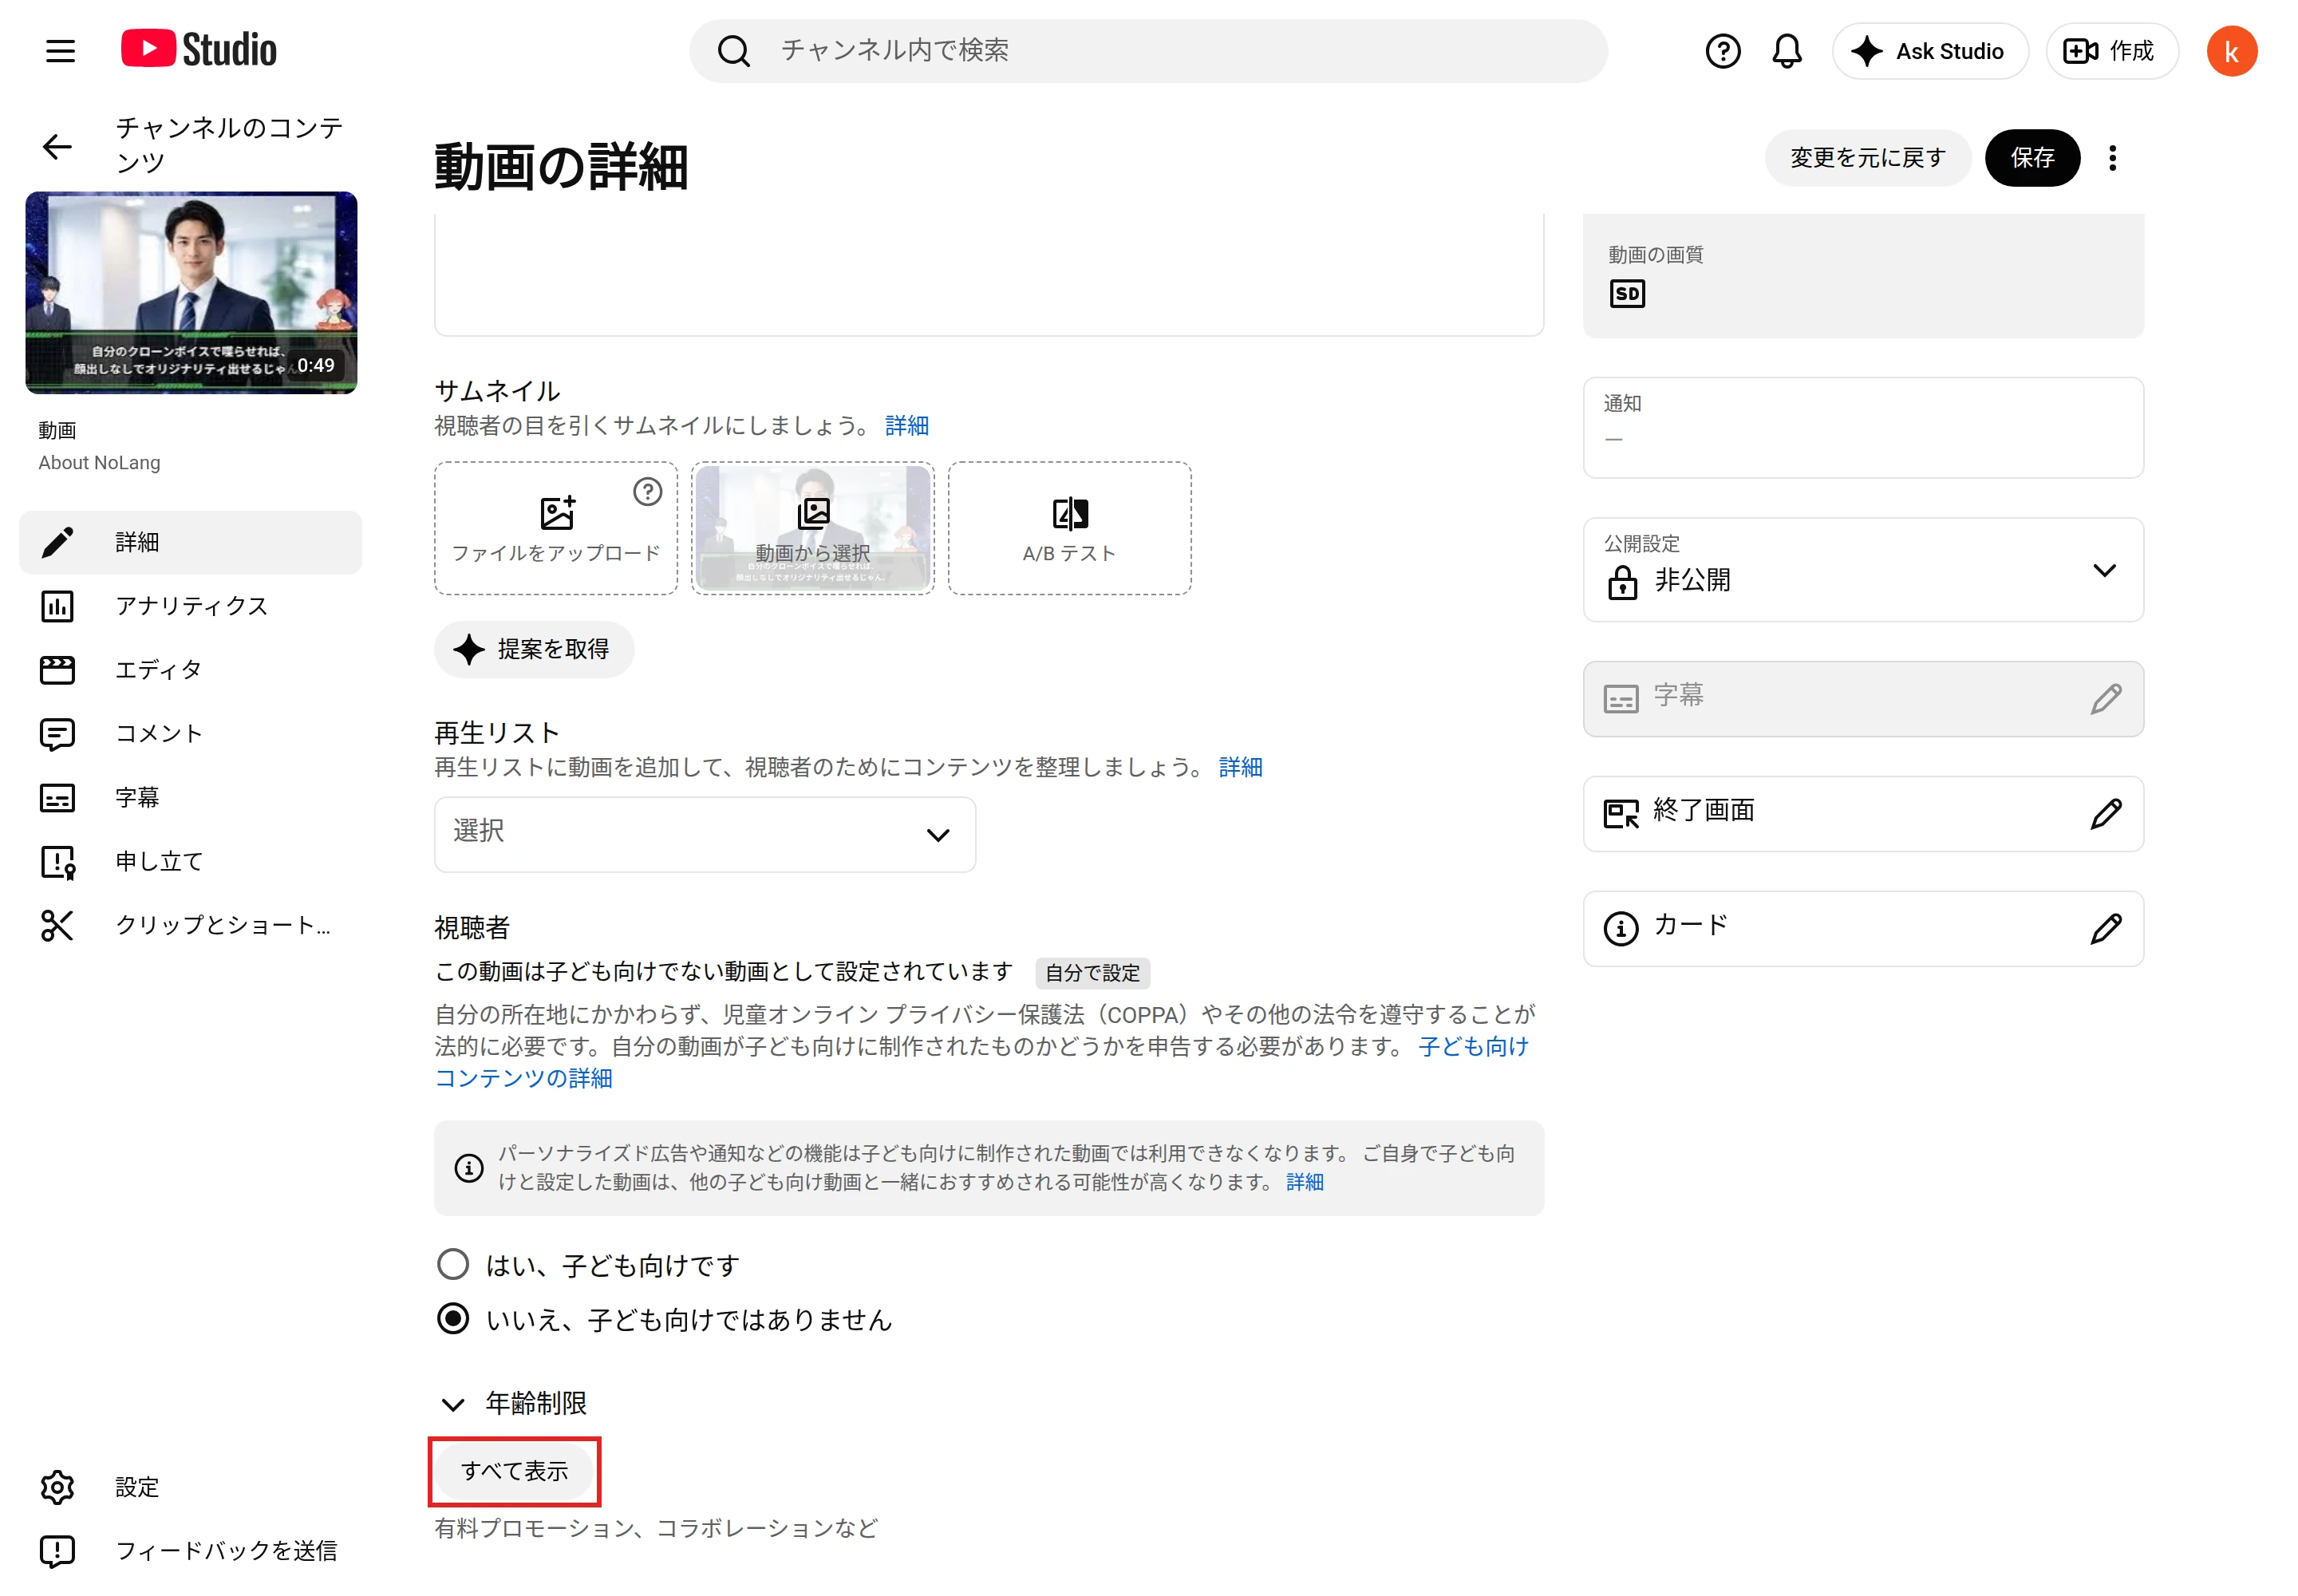
Task: Click the account avatar 'k'
Action: [x=2230, y=51]
